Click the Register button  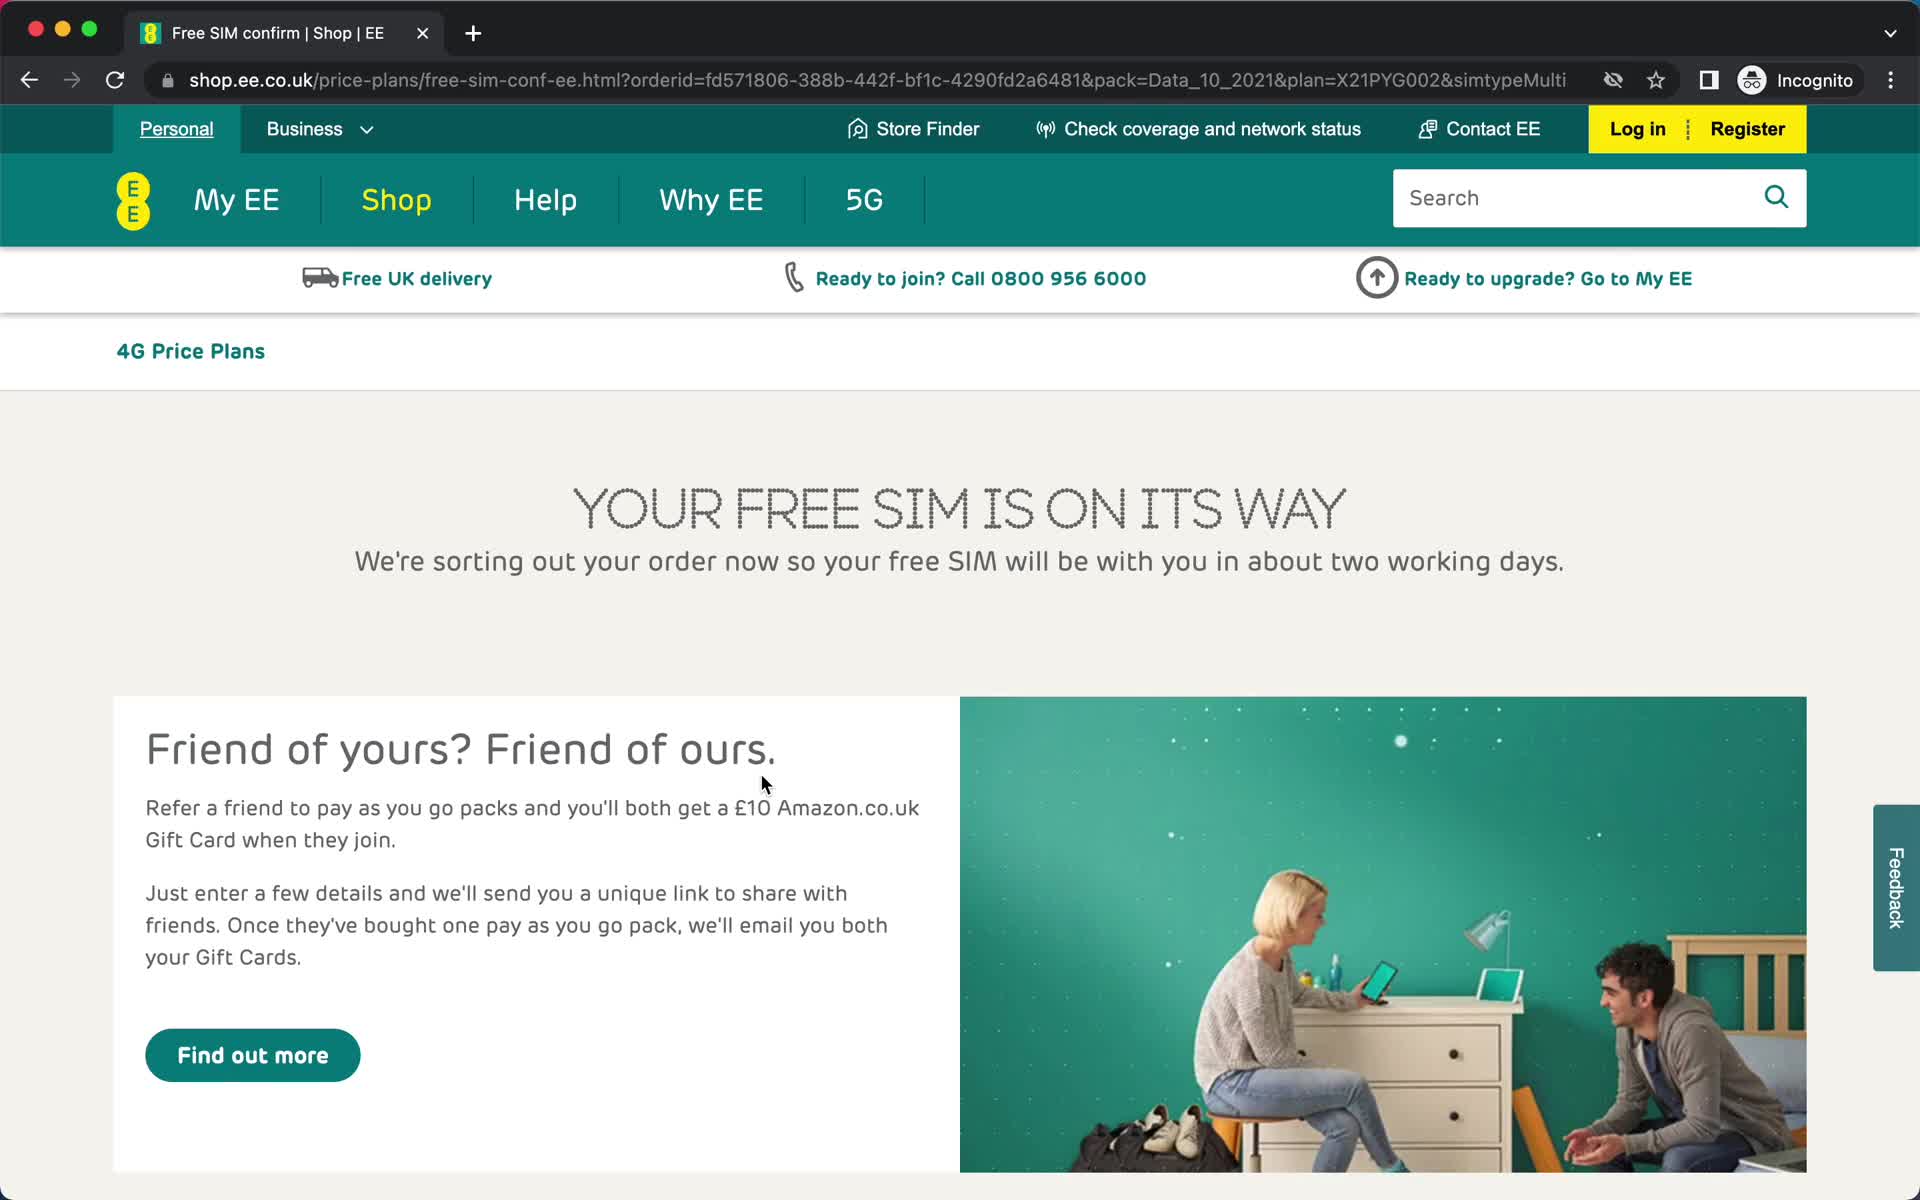tap(1747, 129)
